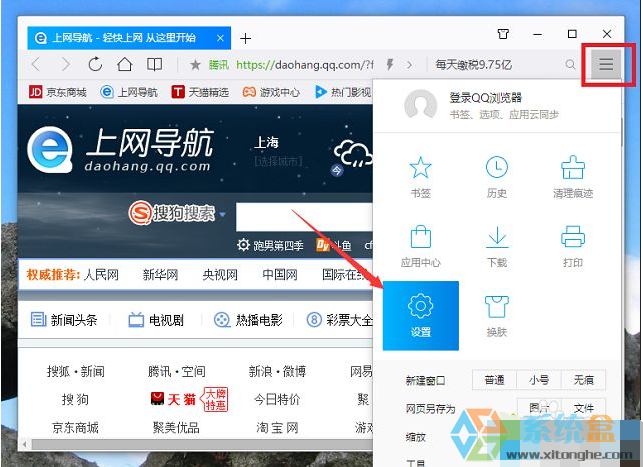
Task: Open the home page icon
Action: (125, 64)
